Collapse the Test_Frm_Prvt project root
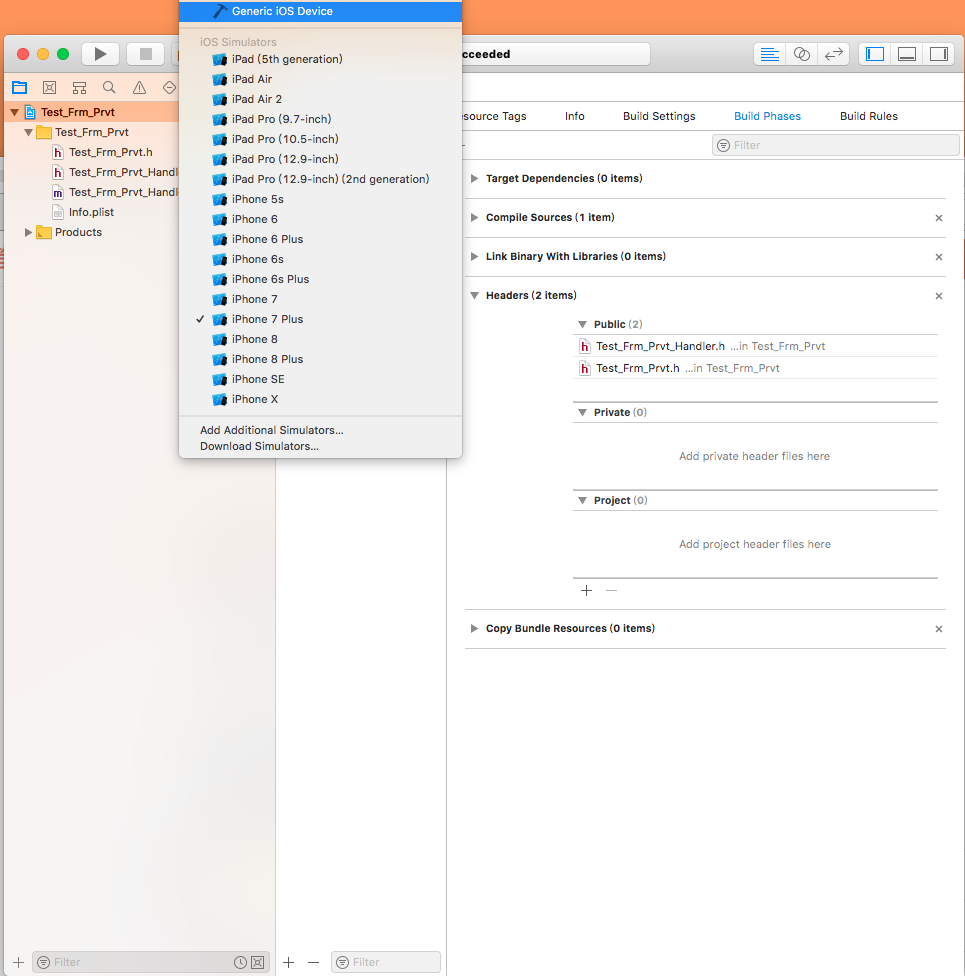This screenshot has height=976, width=965. (14, 113)
